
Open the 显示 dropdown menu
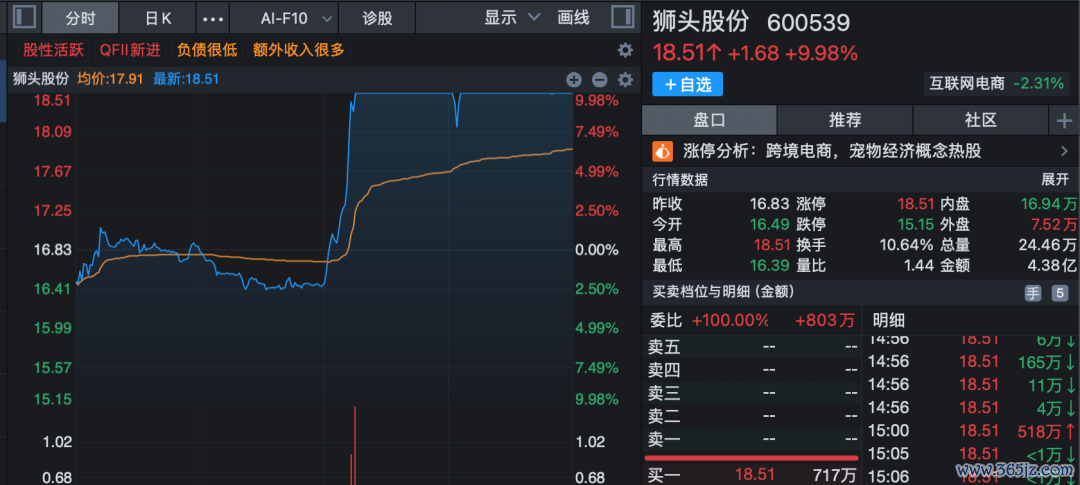512,17
